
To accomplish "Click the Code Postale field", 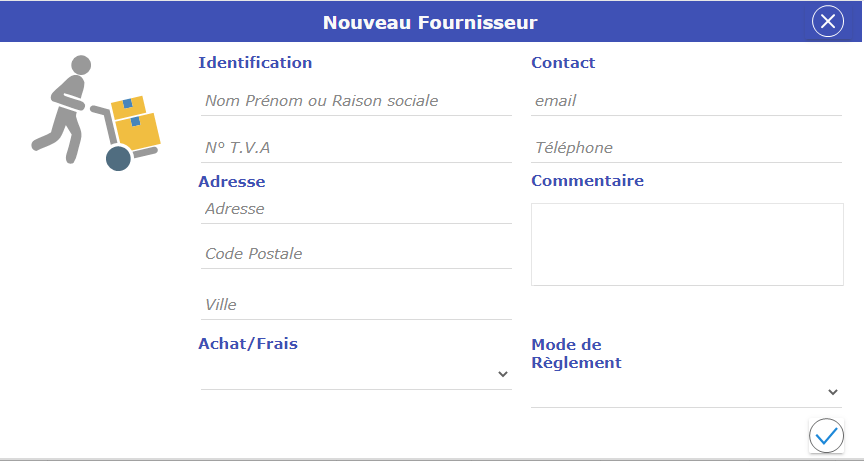I will (356, 254).
